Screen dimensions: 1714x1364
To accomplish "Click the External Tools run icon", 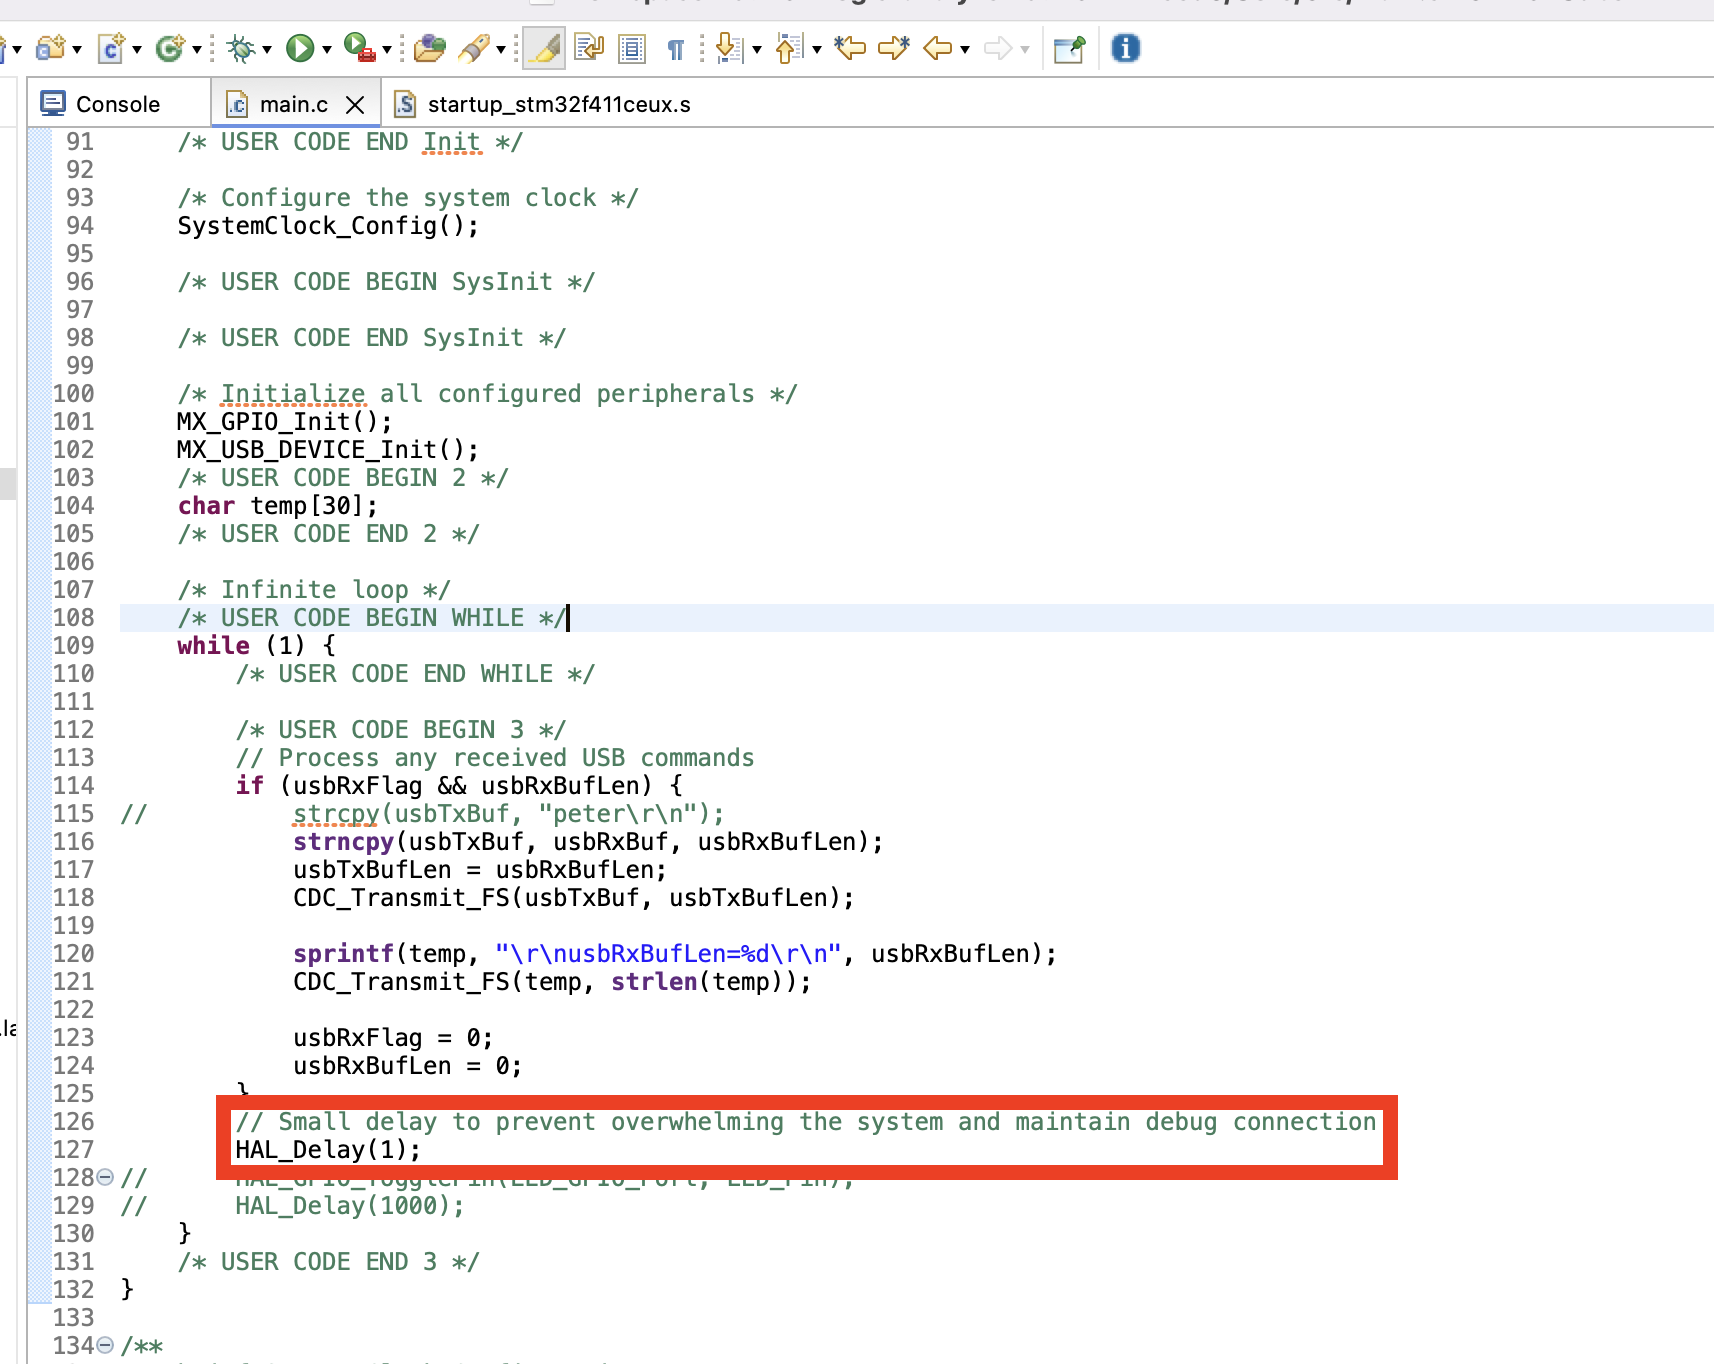I will (359, 48).
